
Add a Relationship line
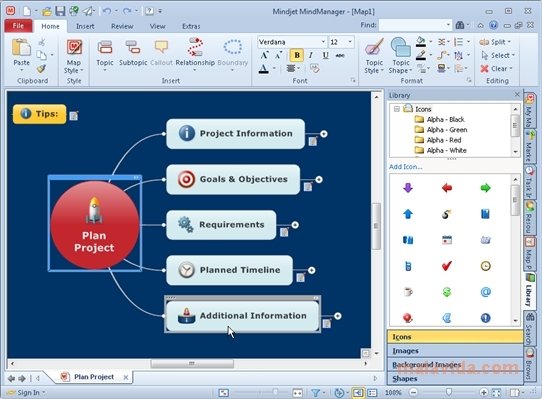click(x=195, y=55)
